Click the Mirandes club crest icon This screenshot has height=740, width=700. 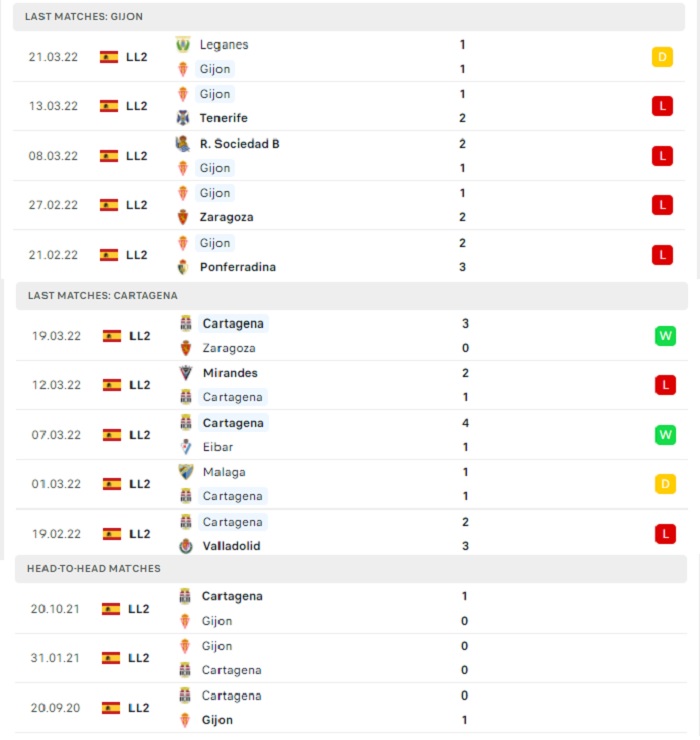pyautogui.click(x=186, y=373)
